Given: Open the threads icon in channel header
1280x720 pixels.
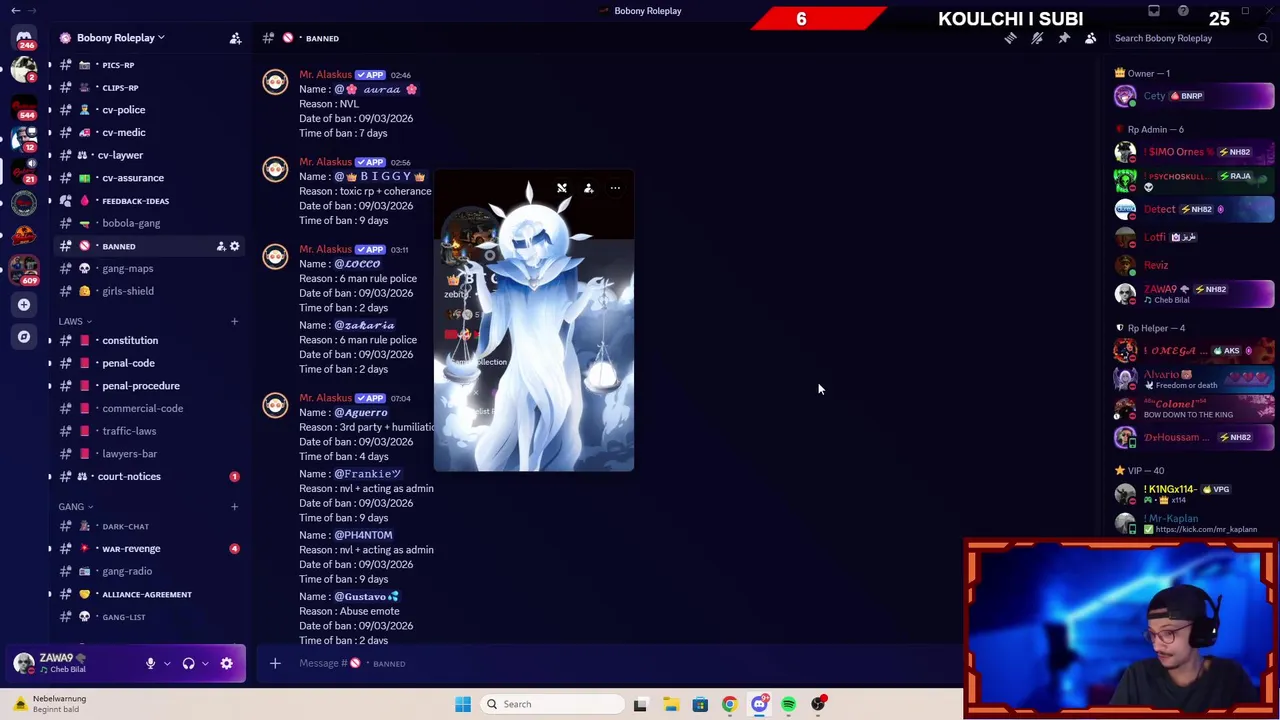Looking at the screenshot, I should tap(1010, 38).
